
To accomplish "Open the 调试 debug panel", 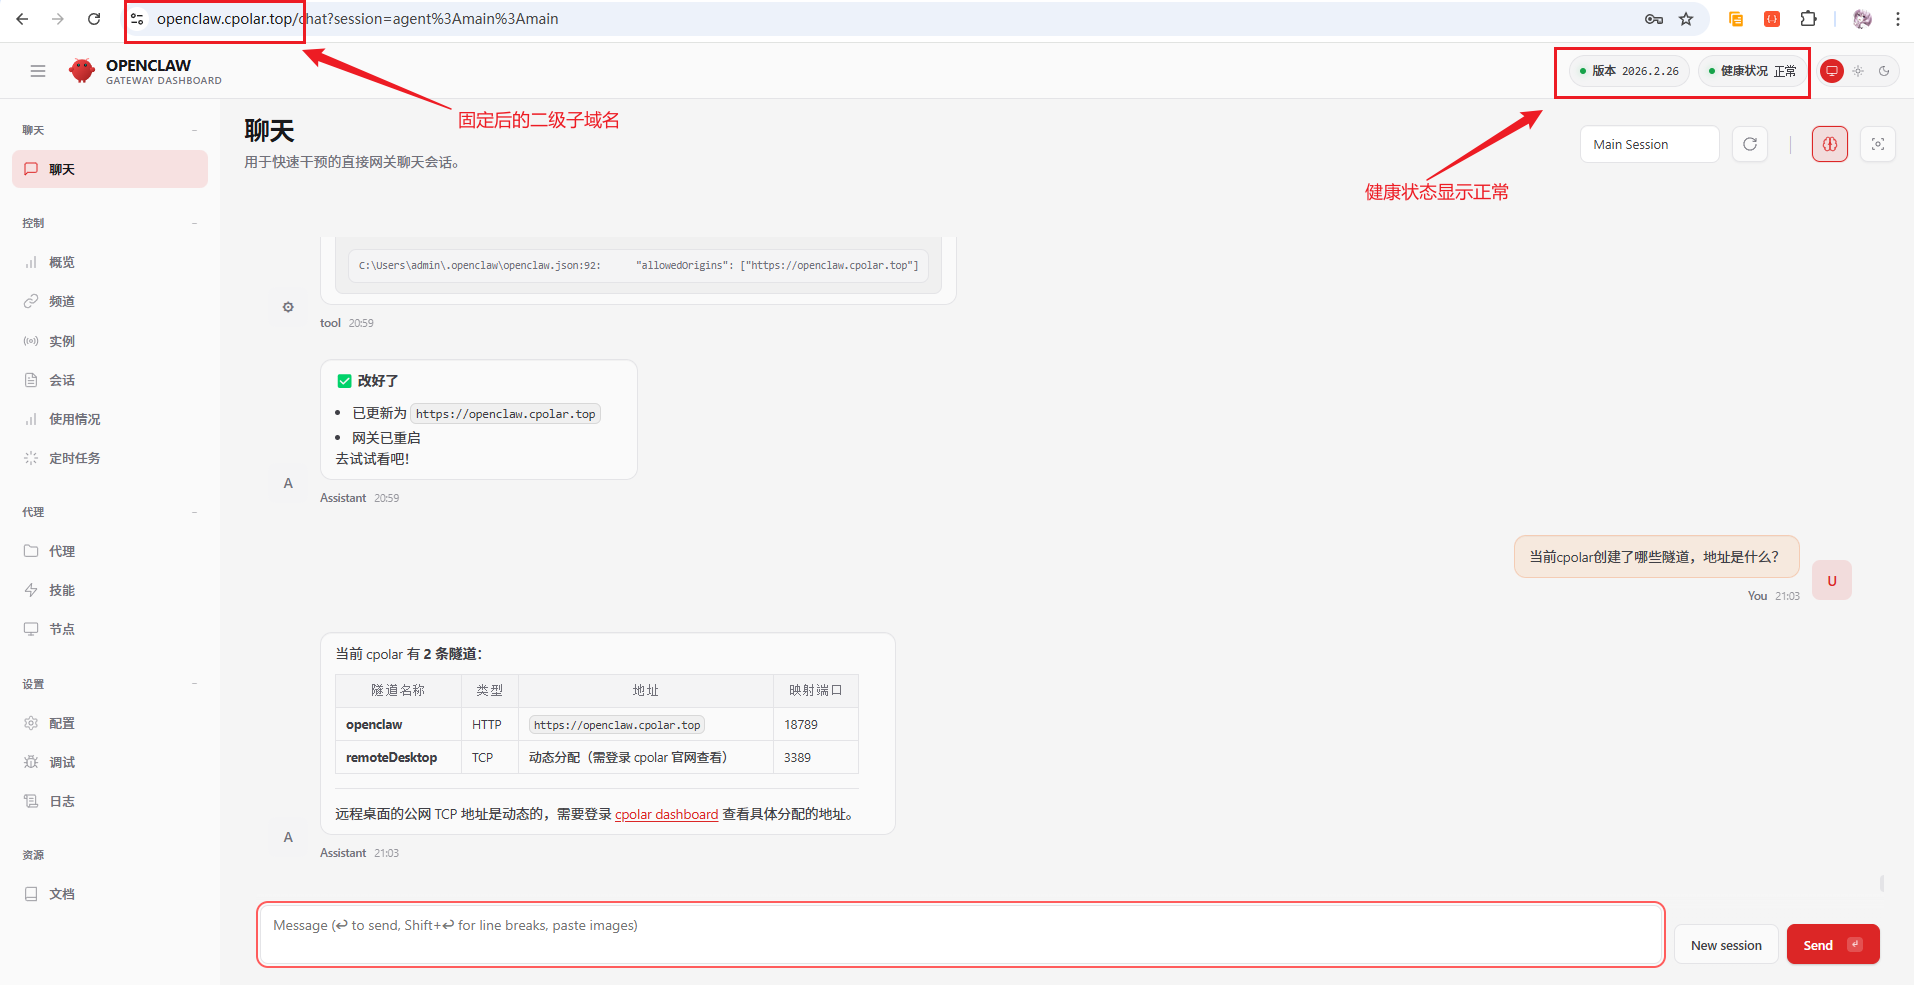I will (x=61, y=762).
